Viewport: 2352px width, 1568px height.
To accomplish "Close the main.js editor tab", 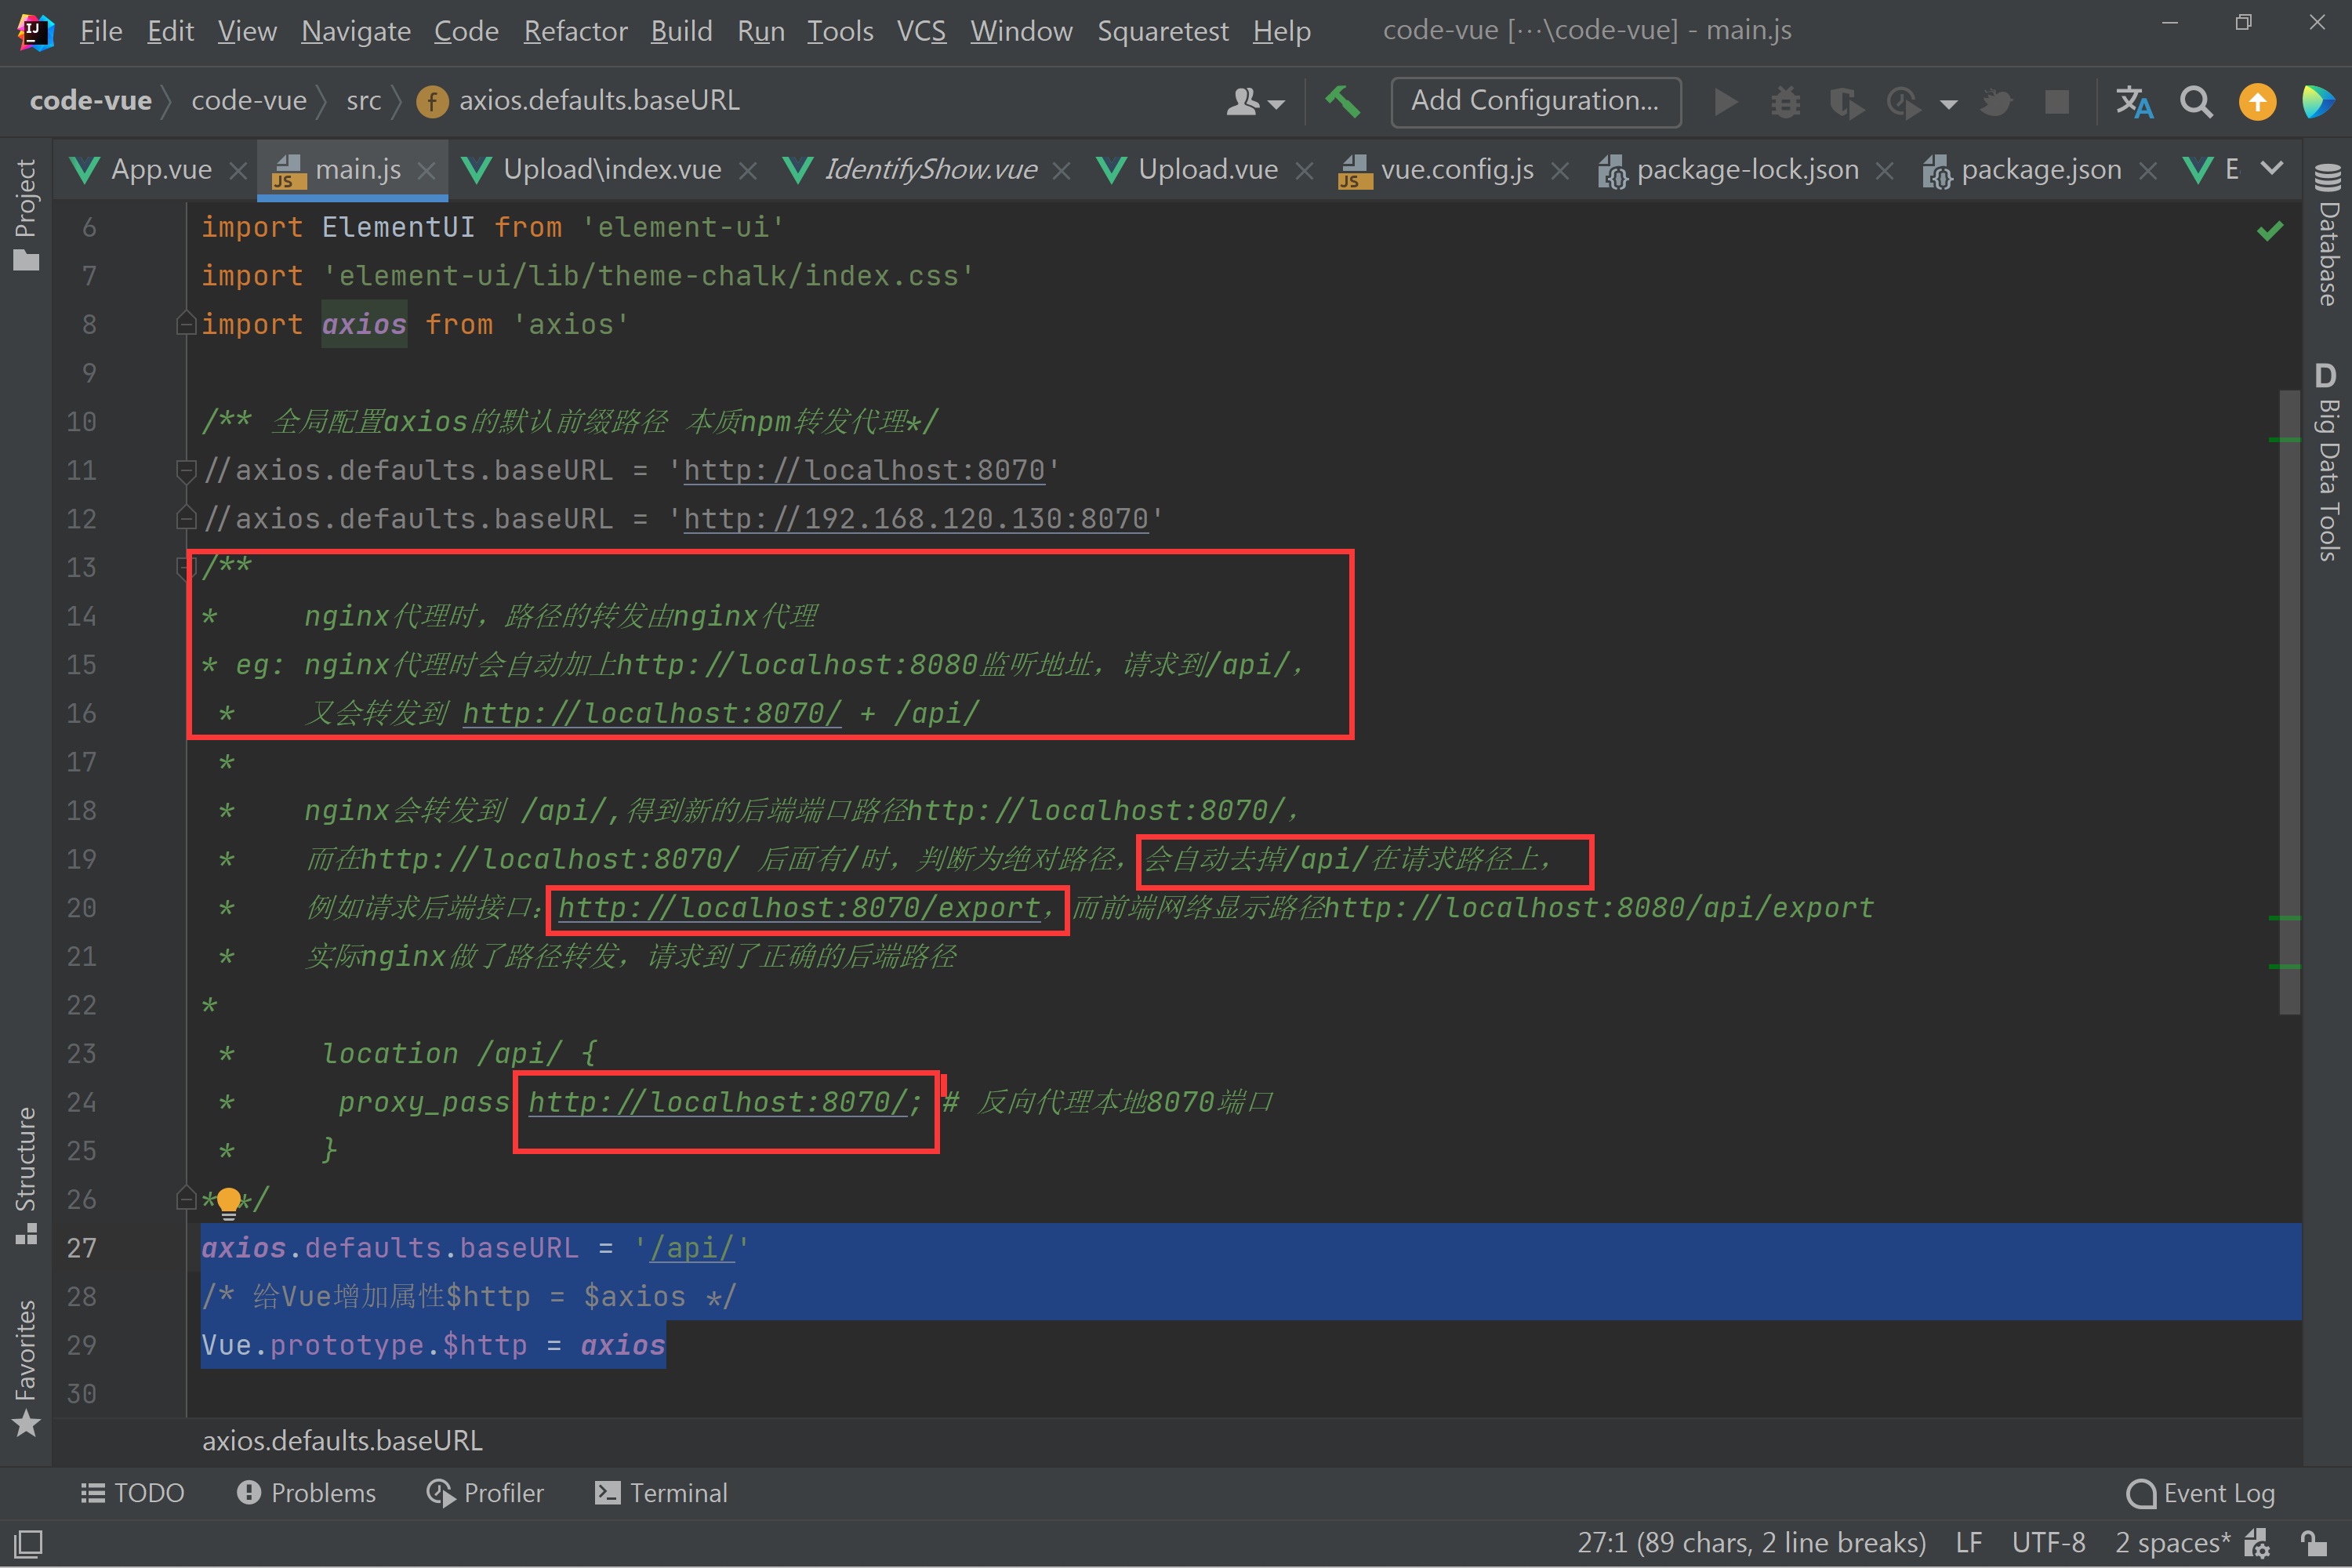I will 427,171.
